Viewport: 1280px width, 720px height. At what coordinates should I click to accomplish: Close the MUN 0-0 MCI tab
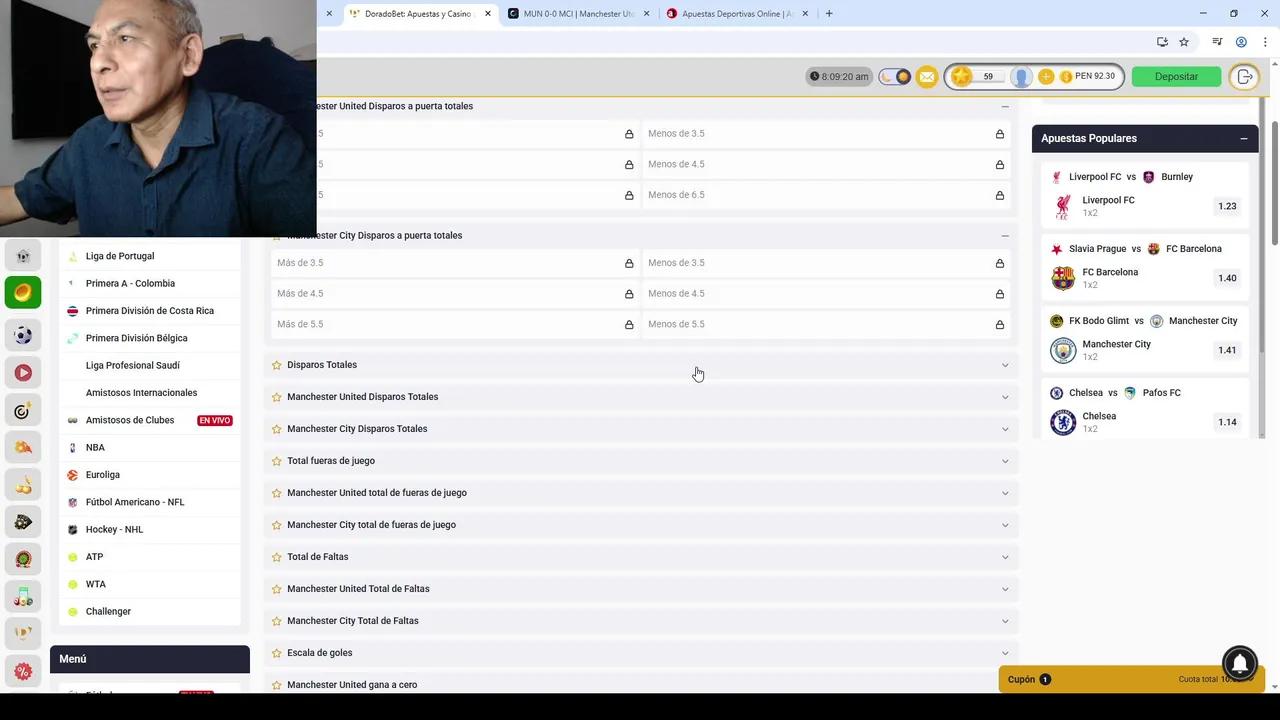tap(646, 14)
